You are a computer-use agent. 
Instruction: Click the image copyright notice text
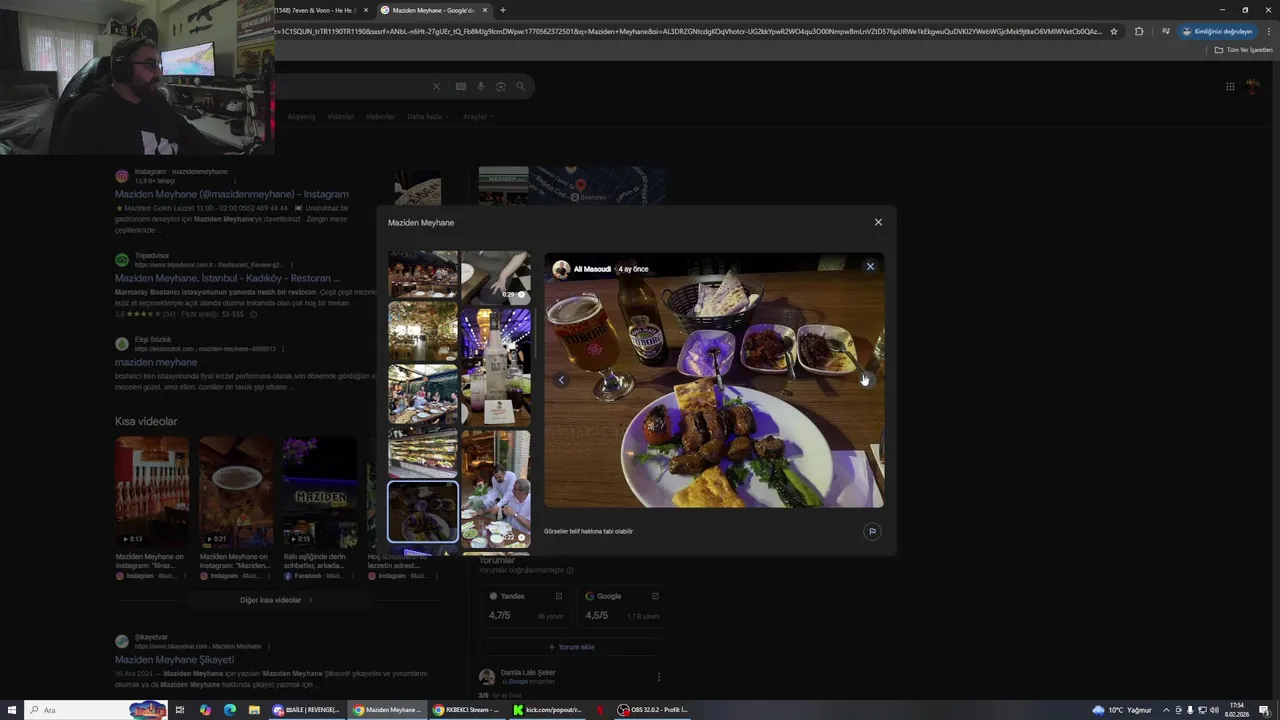point(589,531)
